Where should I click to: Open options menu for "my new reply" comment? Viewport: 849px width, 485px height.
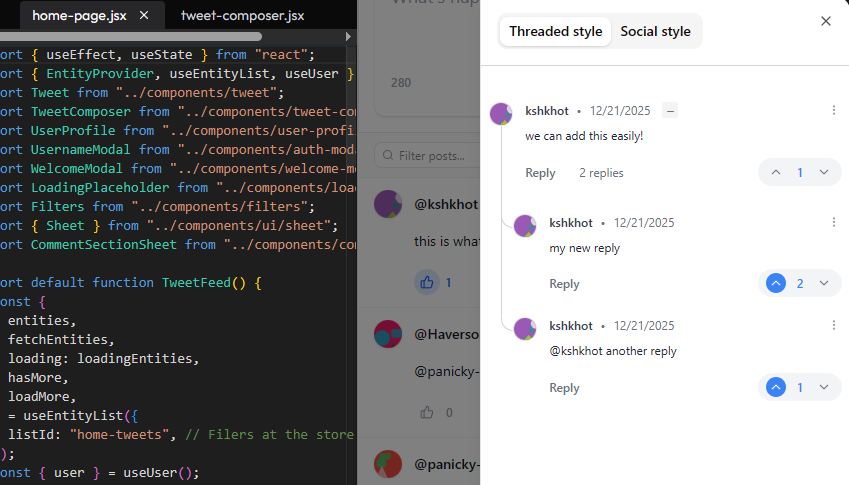click(x=833, y=222)
